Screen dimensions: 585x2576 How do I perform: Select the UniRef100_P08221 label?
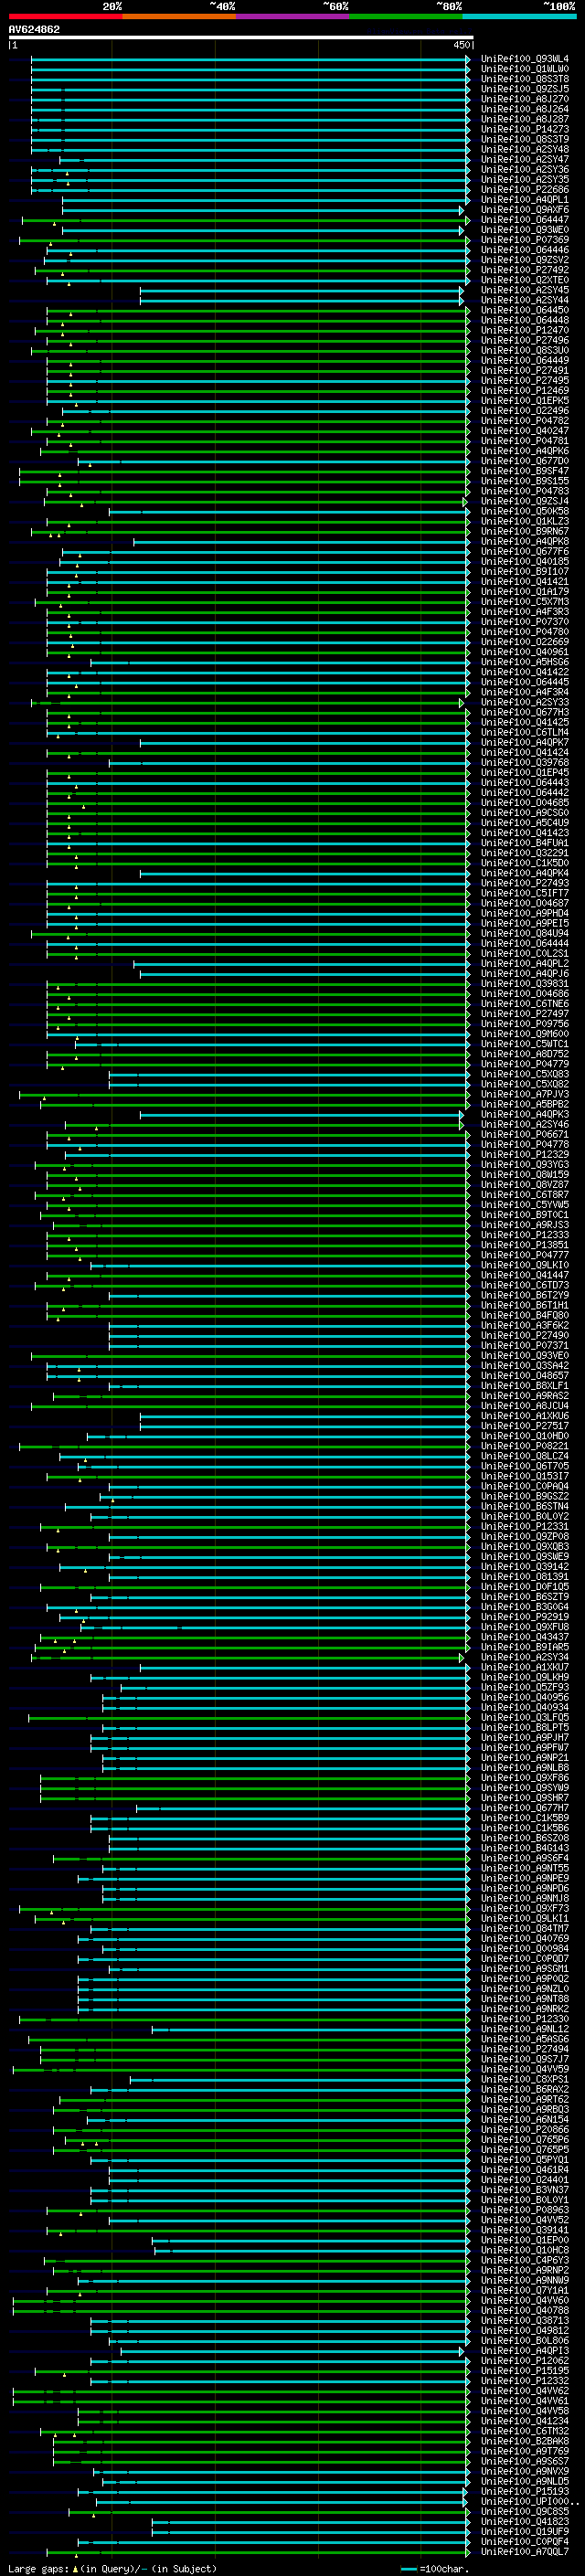tap(524, 1446)
